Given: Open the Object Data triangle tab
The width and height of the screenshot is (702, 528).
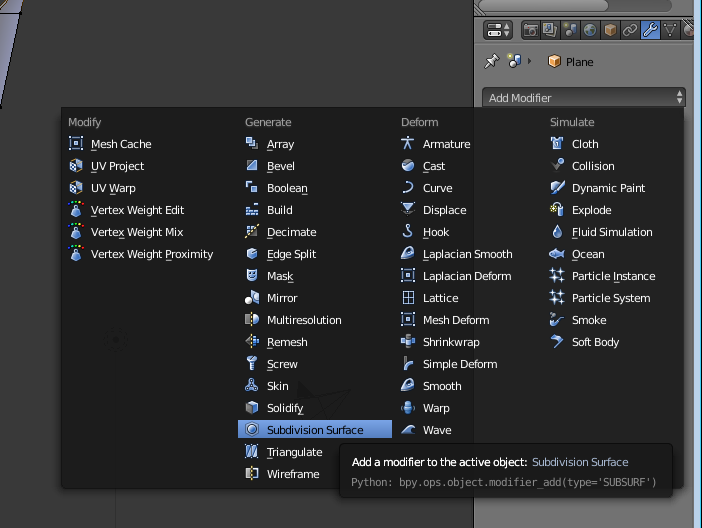Looking at the screenshot, I should click(670, 30).
